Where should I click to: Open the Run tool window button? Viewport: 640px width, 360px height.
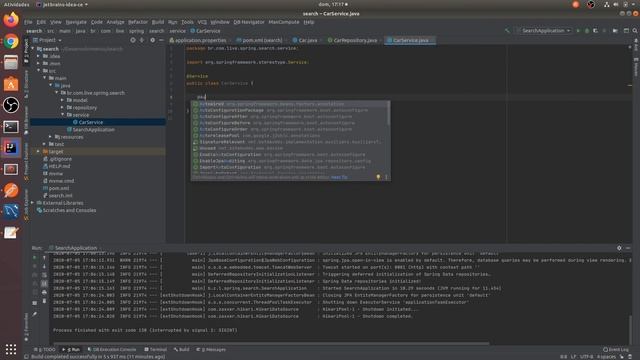click(x=71, y=349)
